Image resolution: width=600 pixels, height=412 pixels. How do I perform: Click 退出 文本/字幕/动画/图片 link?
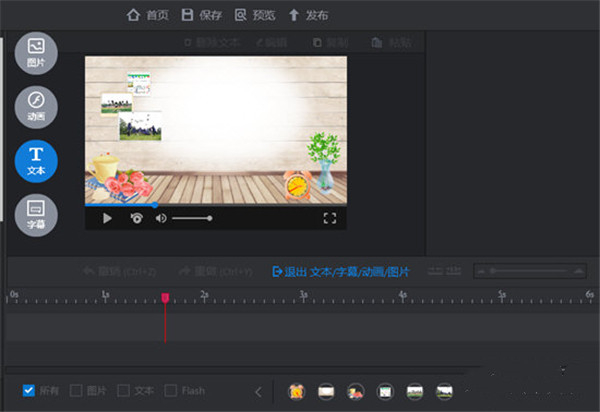coord(340,271)
